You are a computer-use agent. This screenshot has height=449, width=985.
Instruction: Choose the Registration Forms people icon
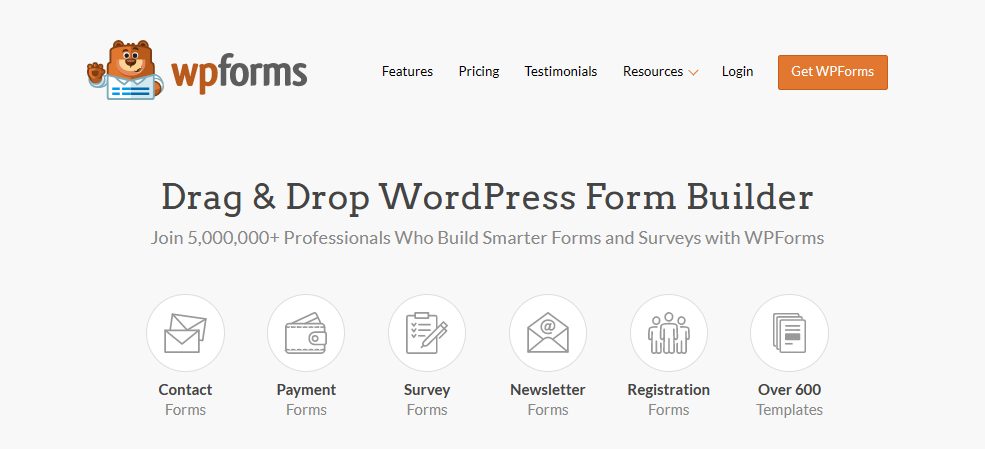tap(669, 333)
